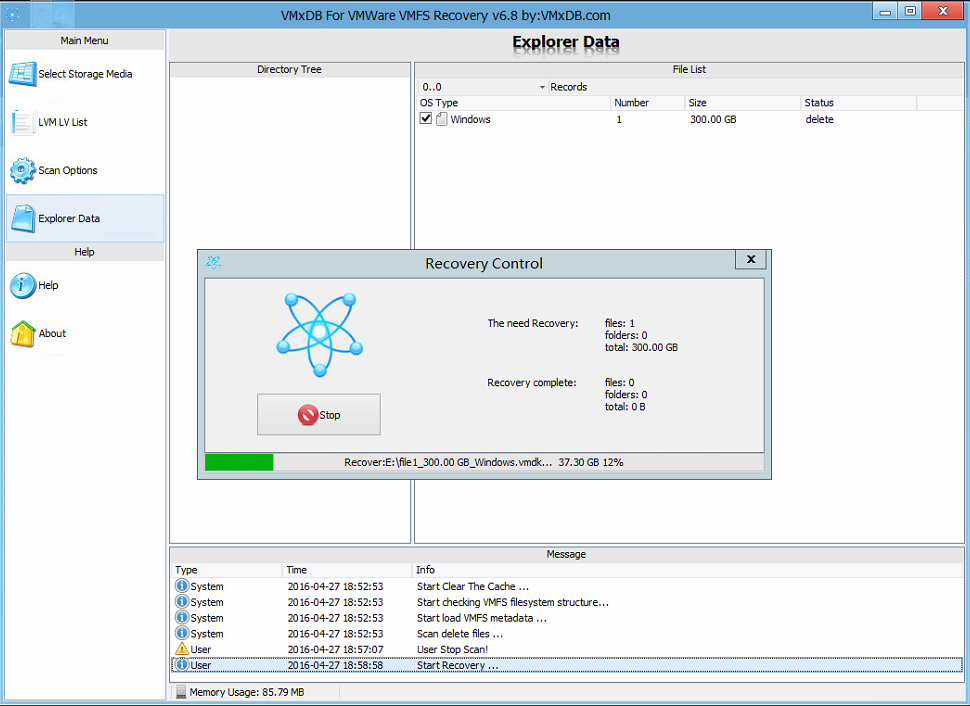The width and height of the screenshot is (970, 706).
Task: Click the memory chip icon in status bar
Action: (x=181, y=692)
